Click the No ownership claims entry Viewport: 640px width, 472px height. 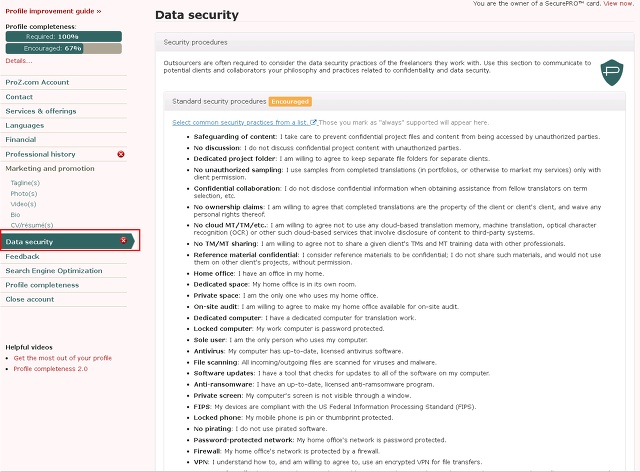pos(397,211)
